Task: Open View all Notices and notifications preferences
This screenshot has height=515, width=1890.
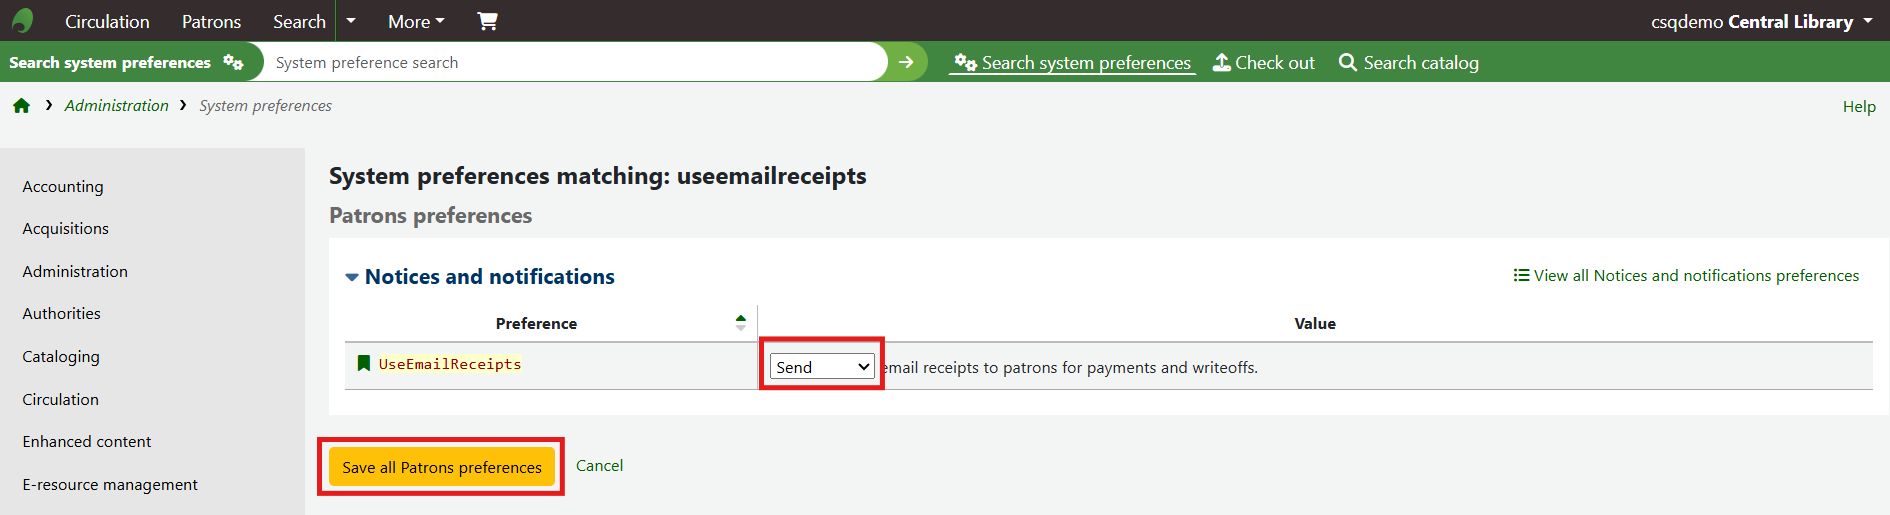Action: click(1686, 276)
